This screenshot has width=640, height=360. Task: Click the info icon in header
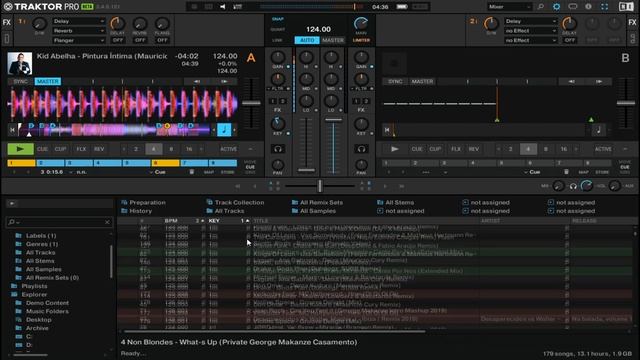(x=588, y=7)
